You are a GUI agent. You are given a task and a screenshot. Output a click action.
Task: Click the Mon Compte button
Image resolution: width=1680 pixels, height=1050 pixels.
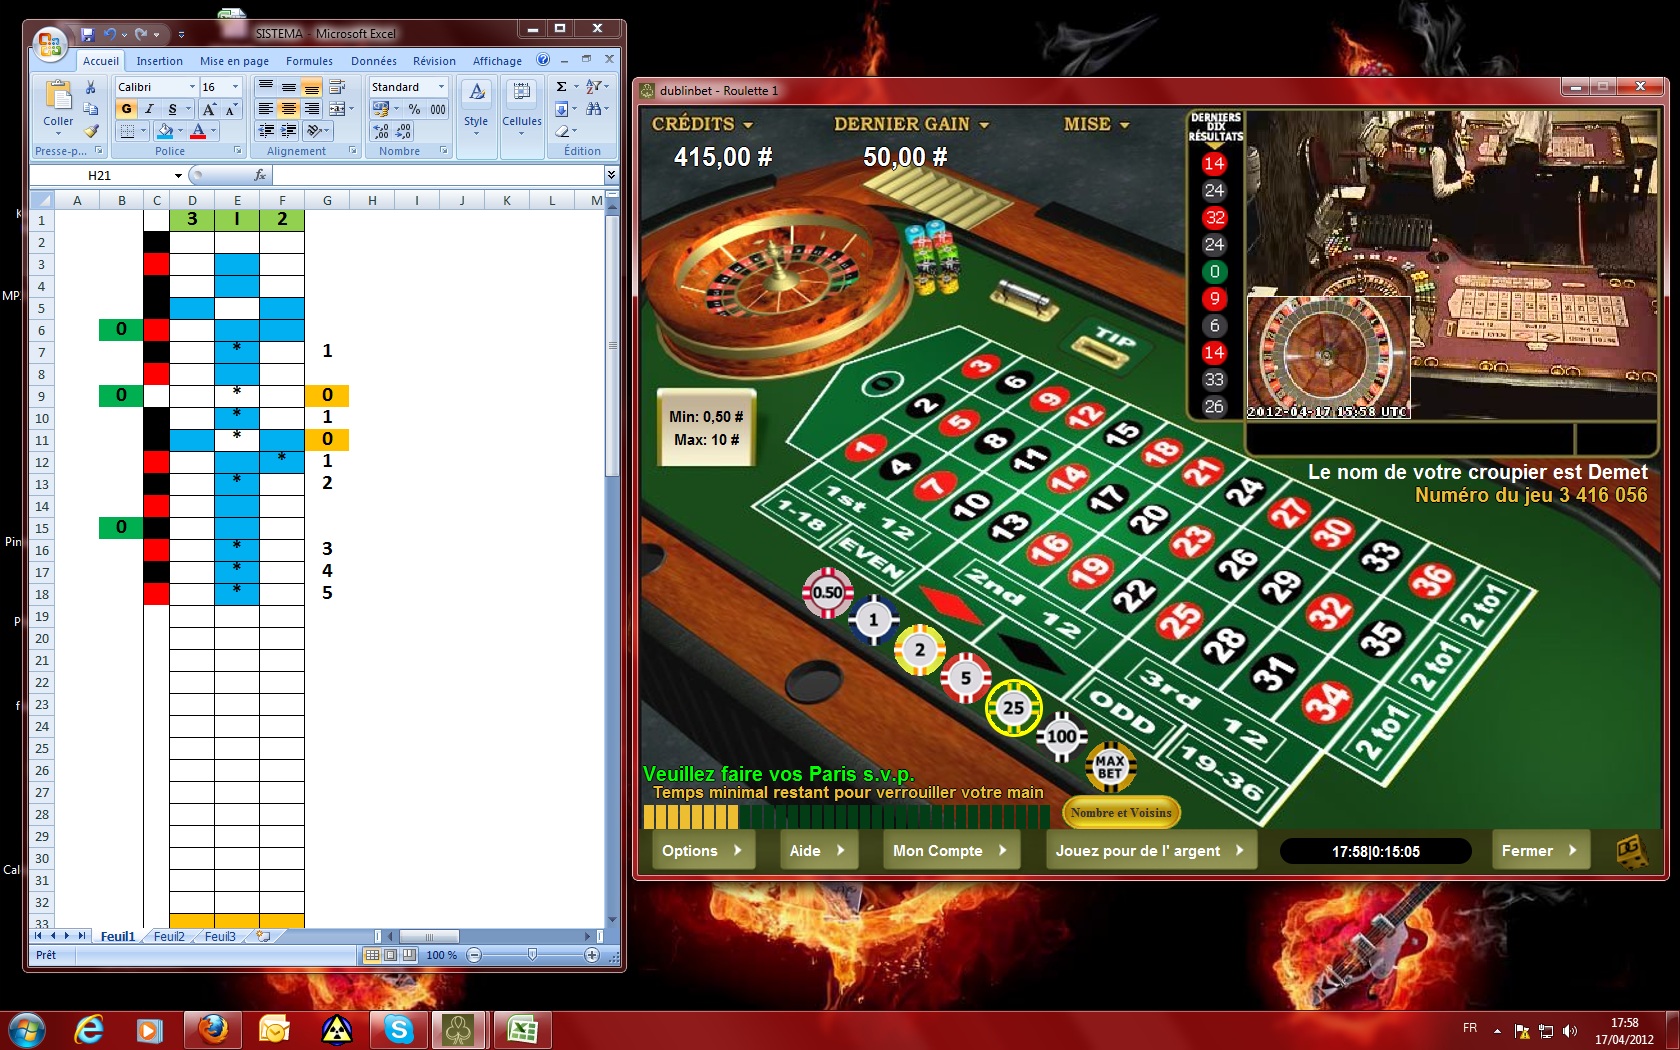(x=949, y=851)
